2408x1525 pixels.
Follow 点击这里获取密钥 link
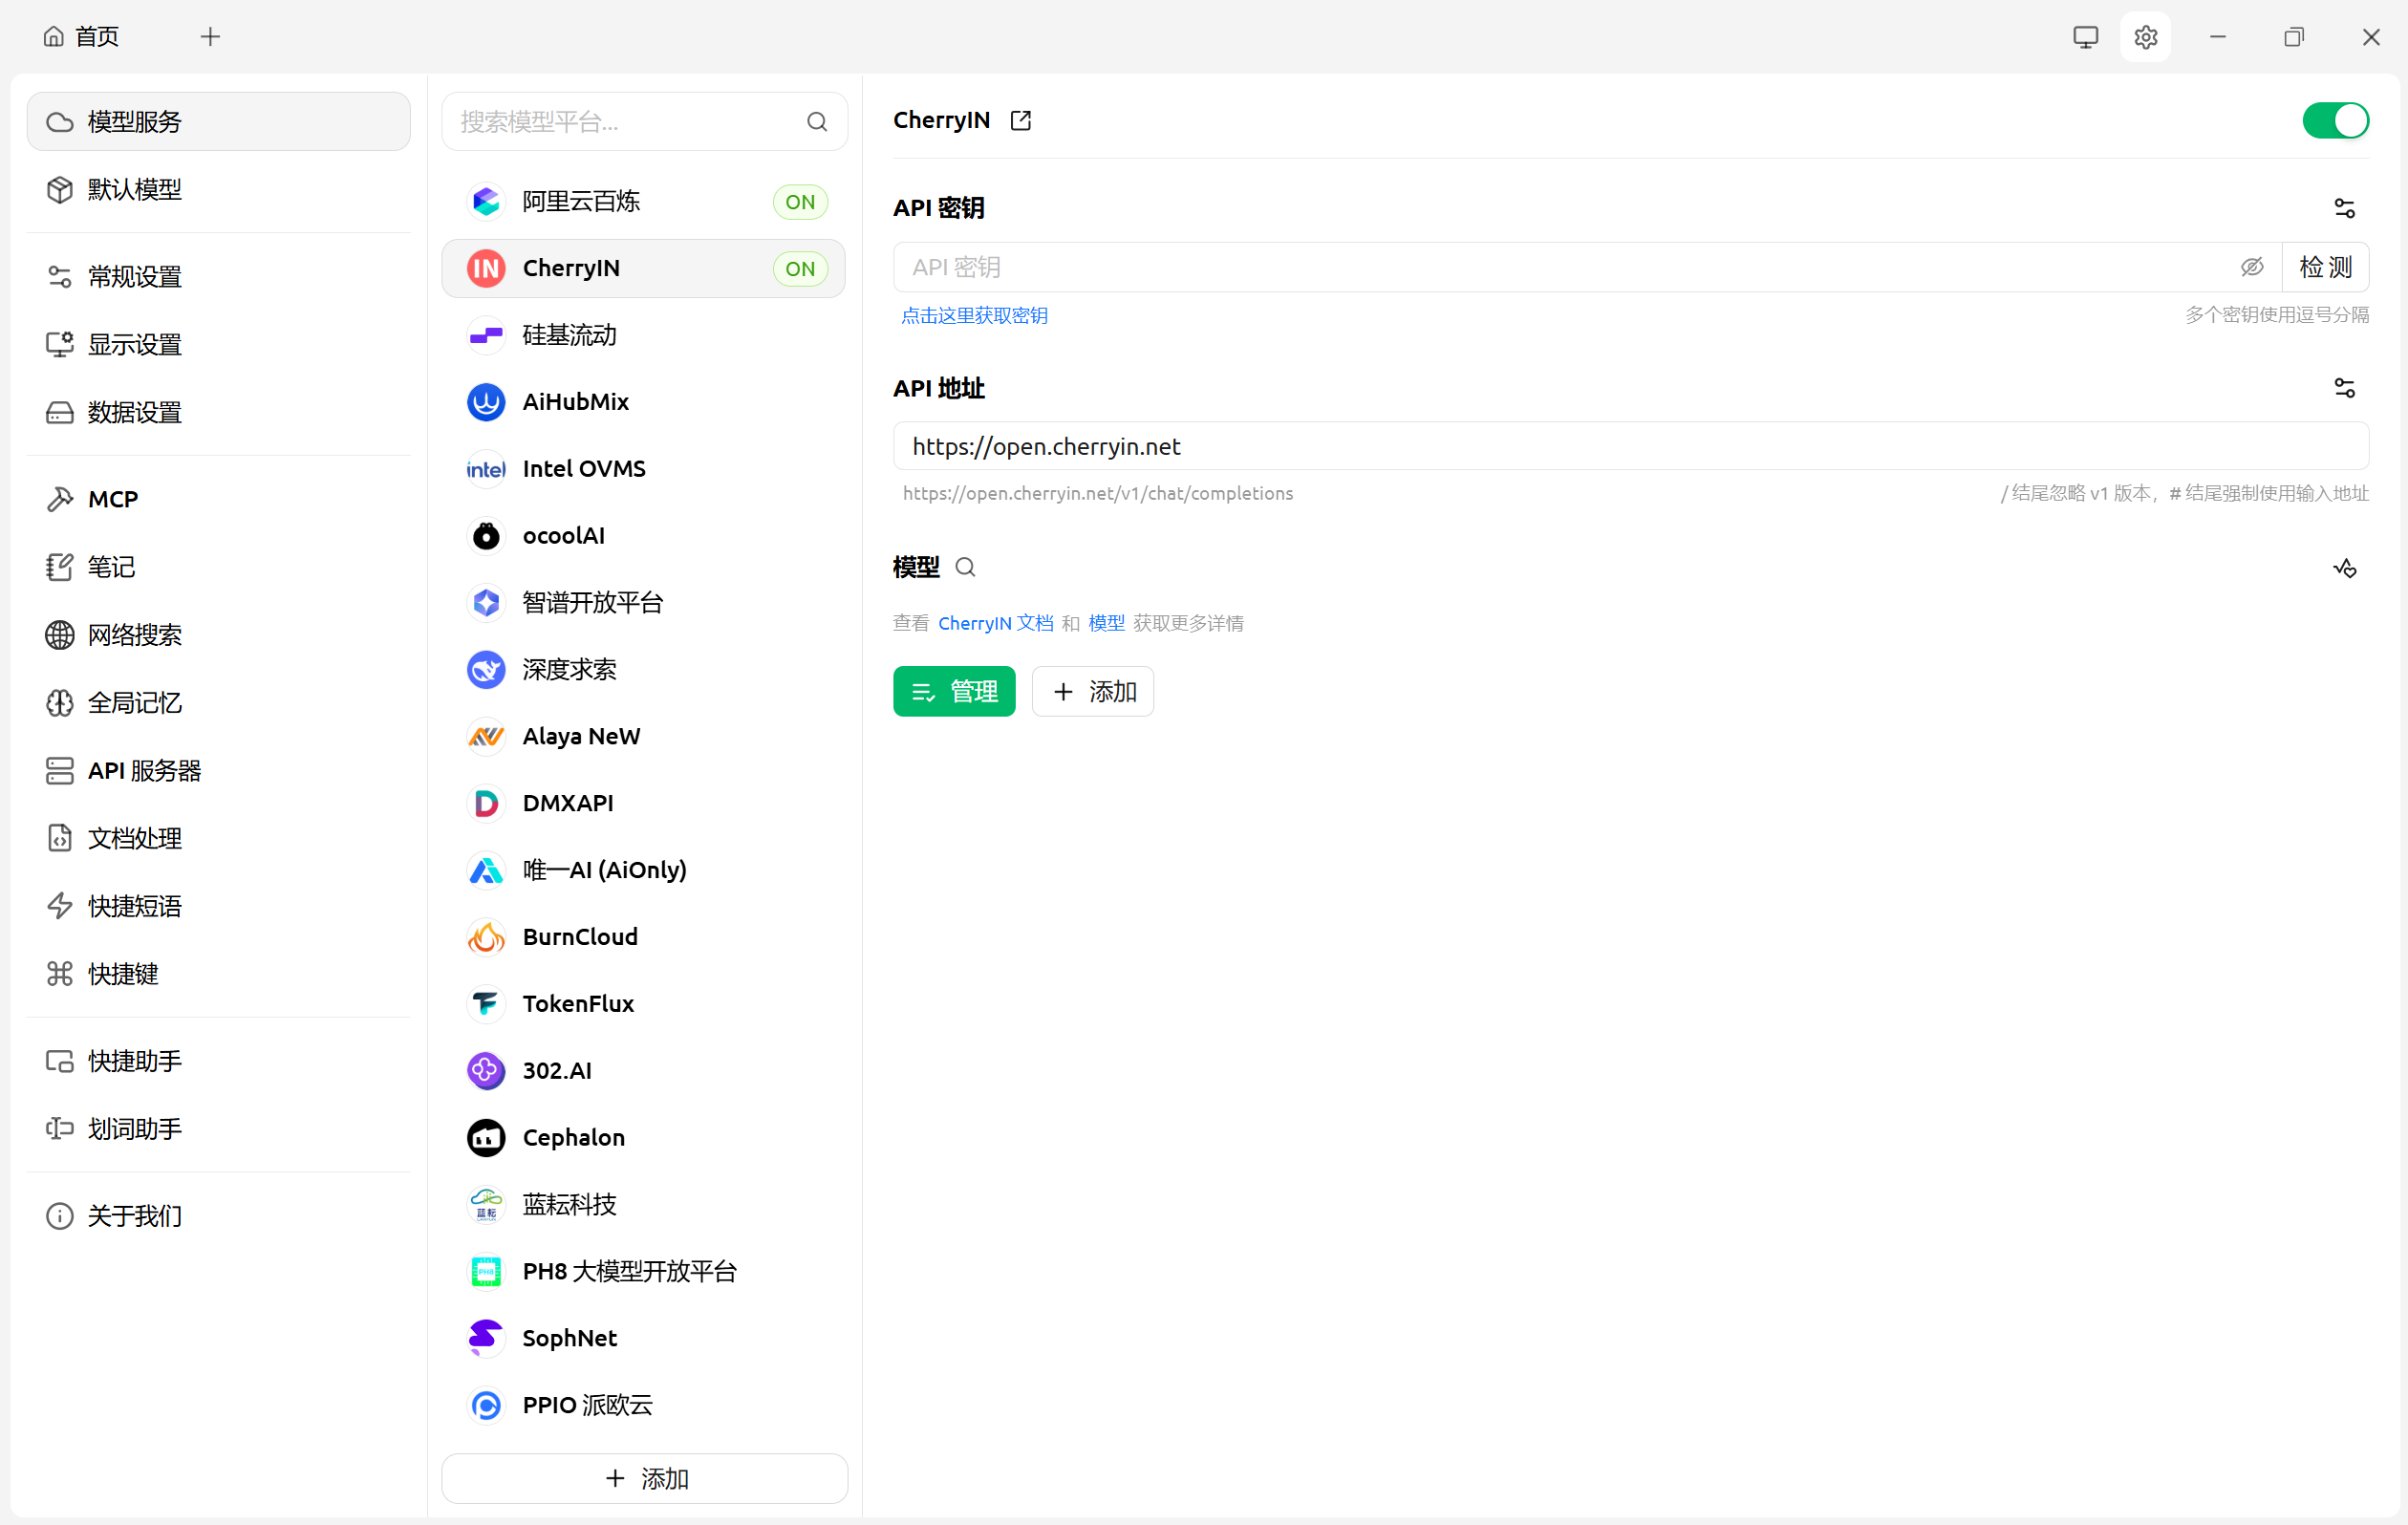click(975, 316)
